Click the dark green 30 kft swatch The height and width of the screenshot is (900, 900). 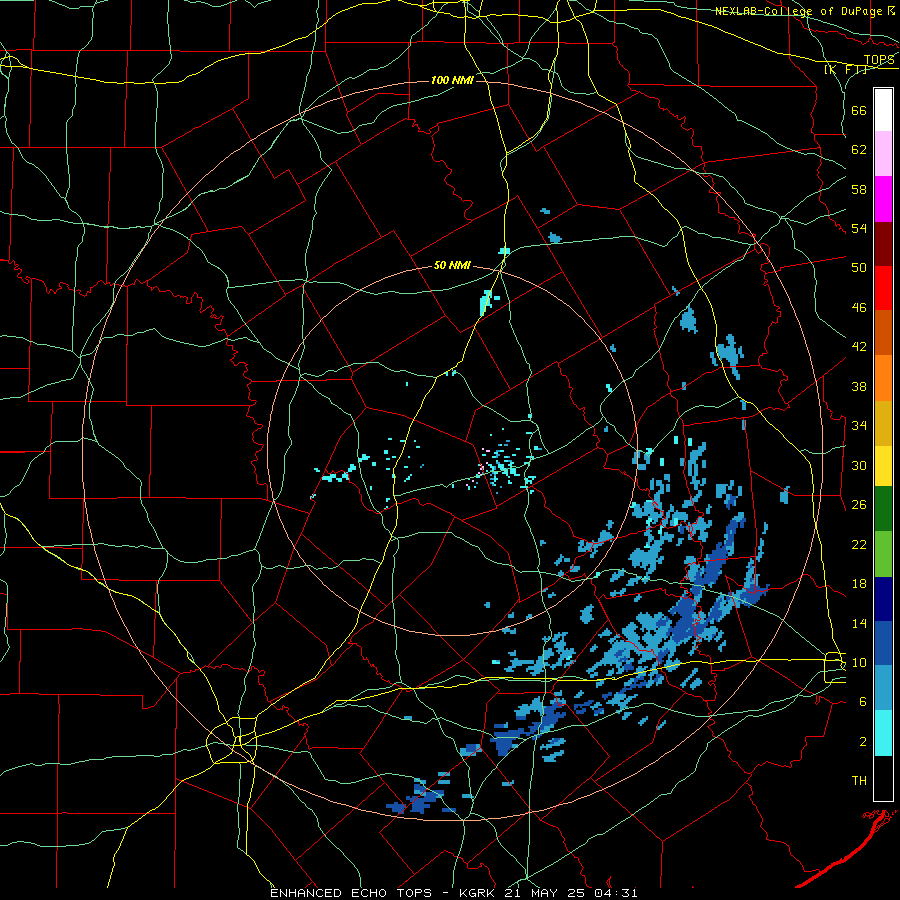click(883, 509)
